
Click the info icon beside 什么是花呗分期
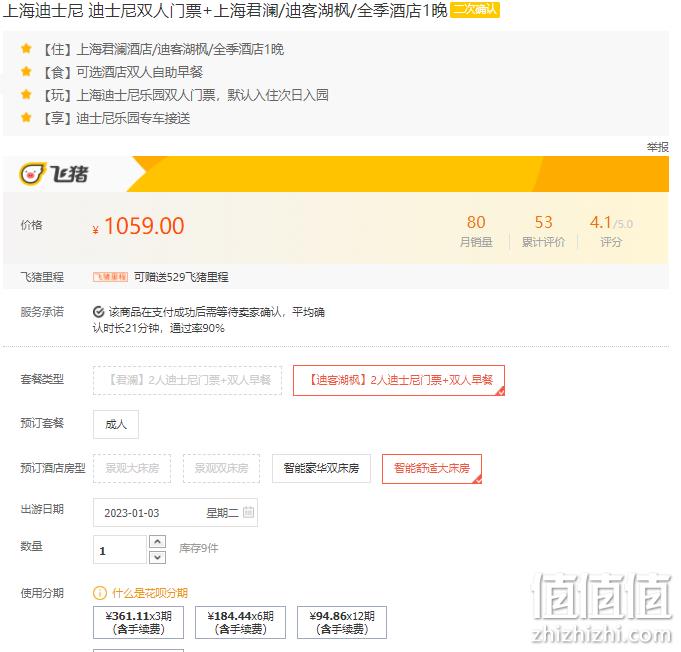pos(99,593)
